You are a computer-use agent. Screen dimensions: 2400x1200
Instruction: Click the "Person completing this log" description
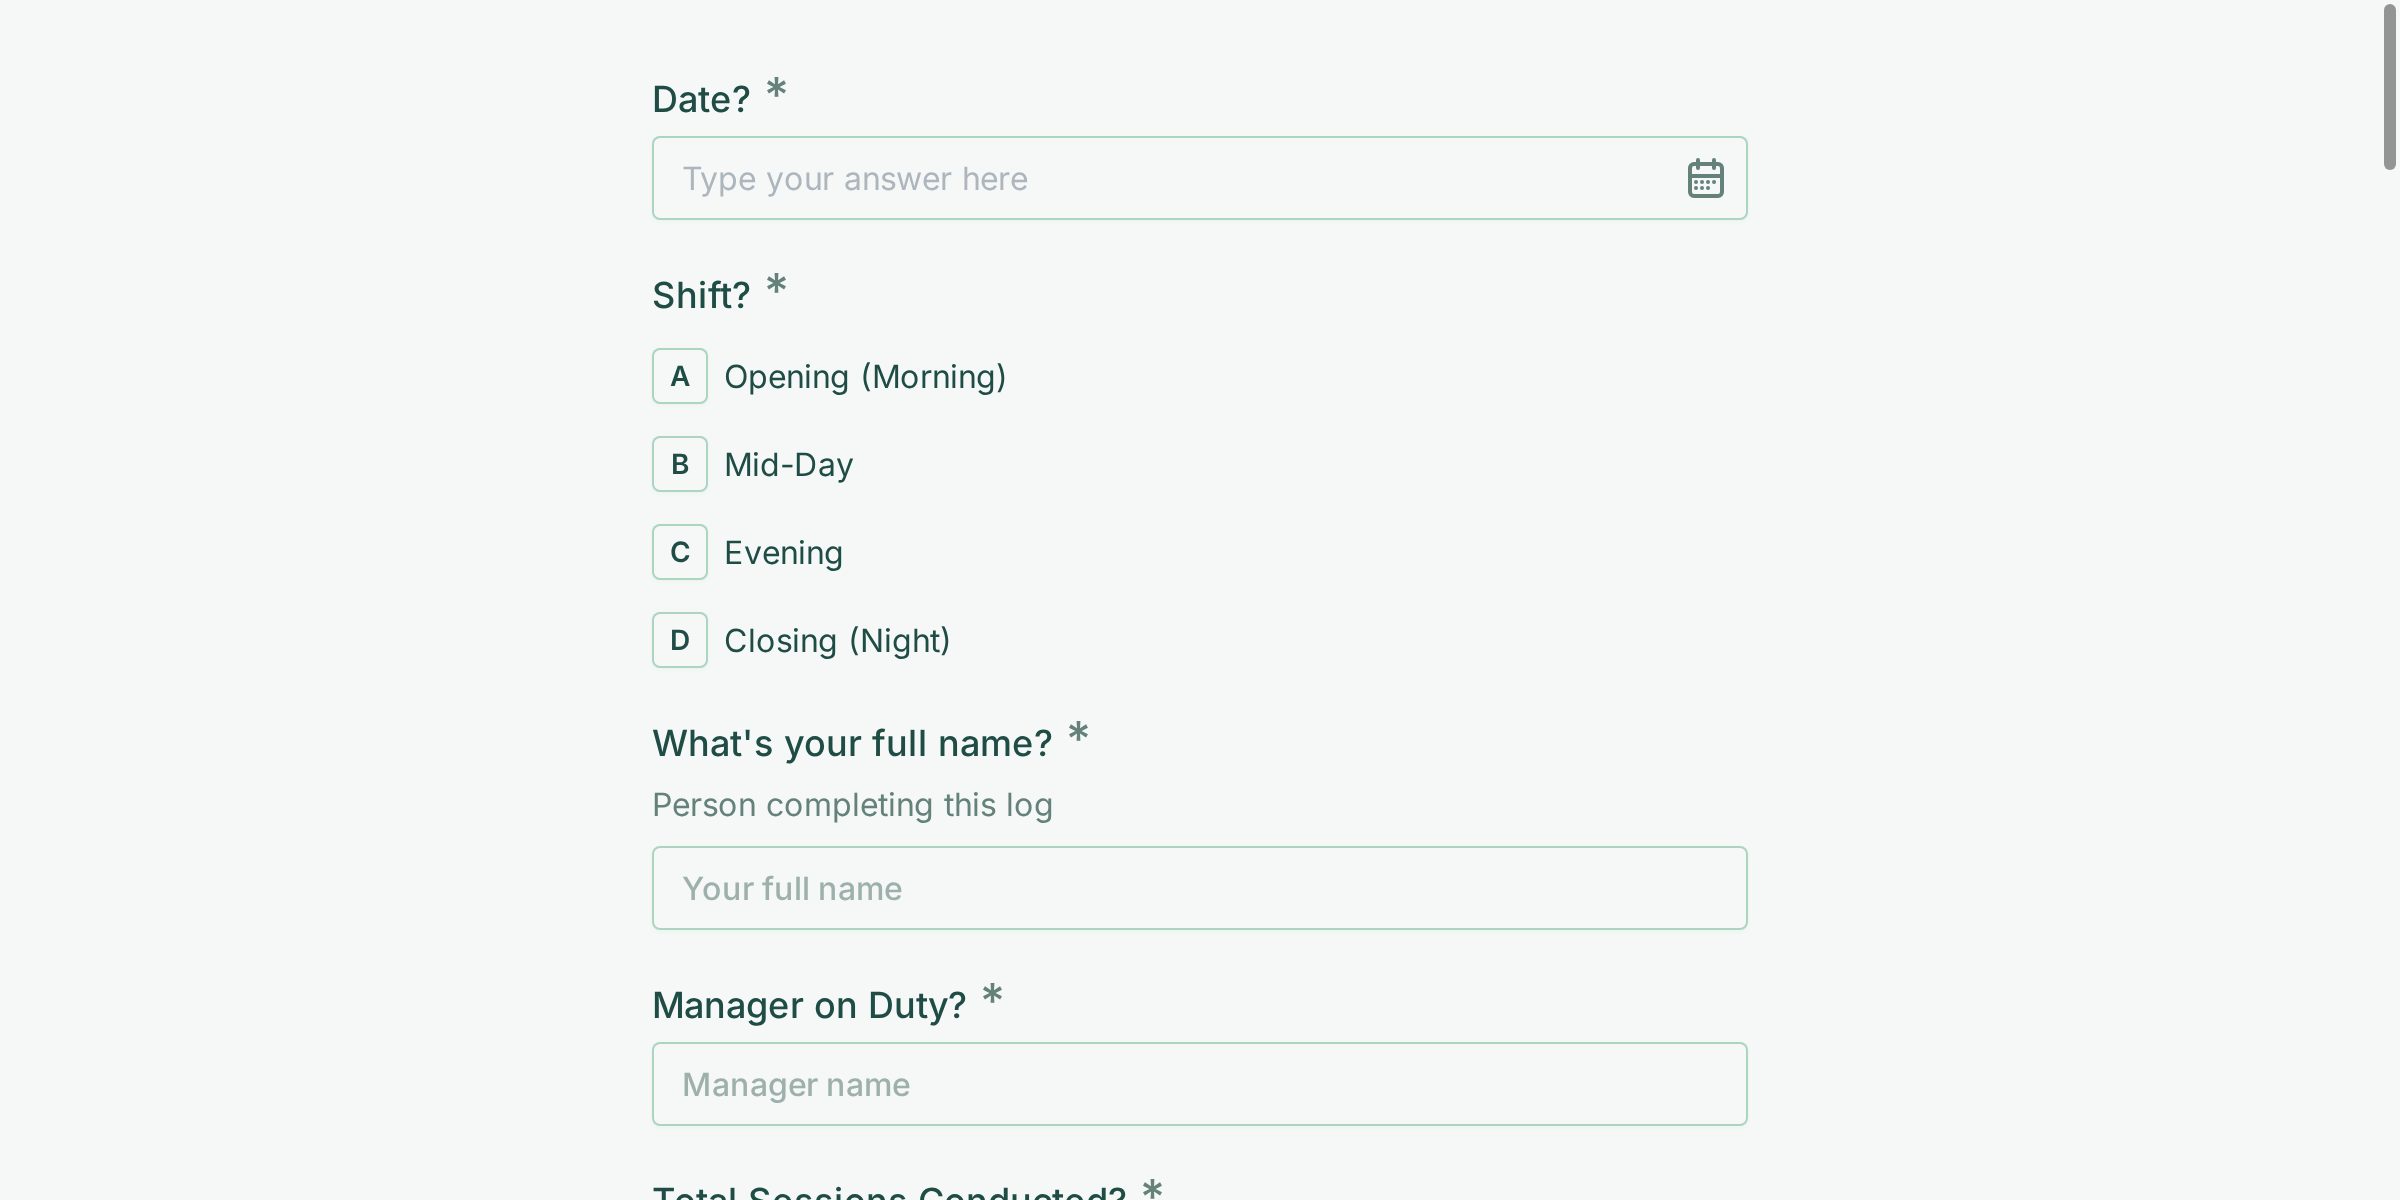pyautogui.click(x=852, y=805)
